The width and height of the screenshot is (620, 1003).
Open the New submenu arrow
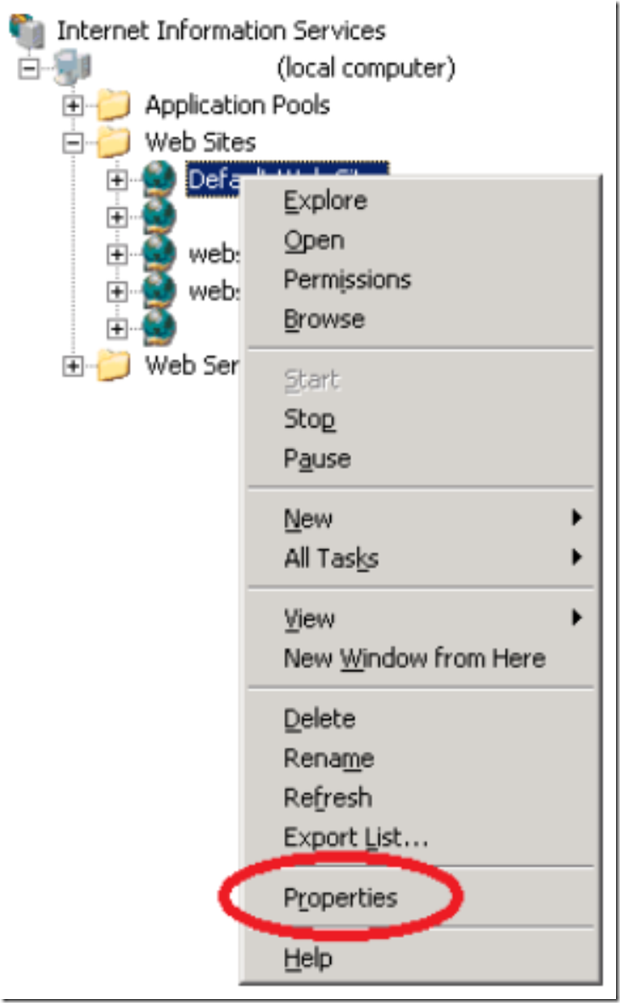tap(576, 519)
